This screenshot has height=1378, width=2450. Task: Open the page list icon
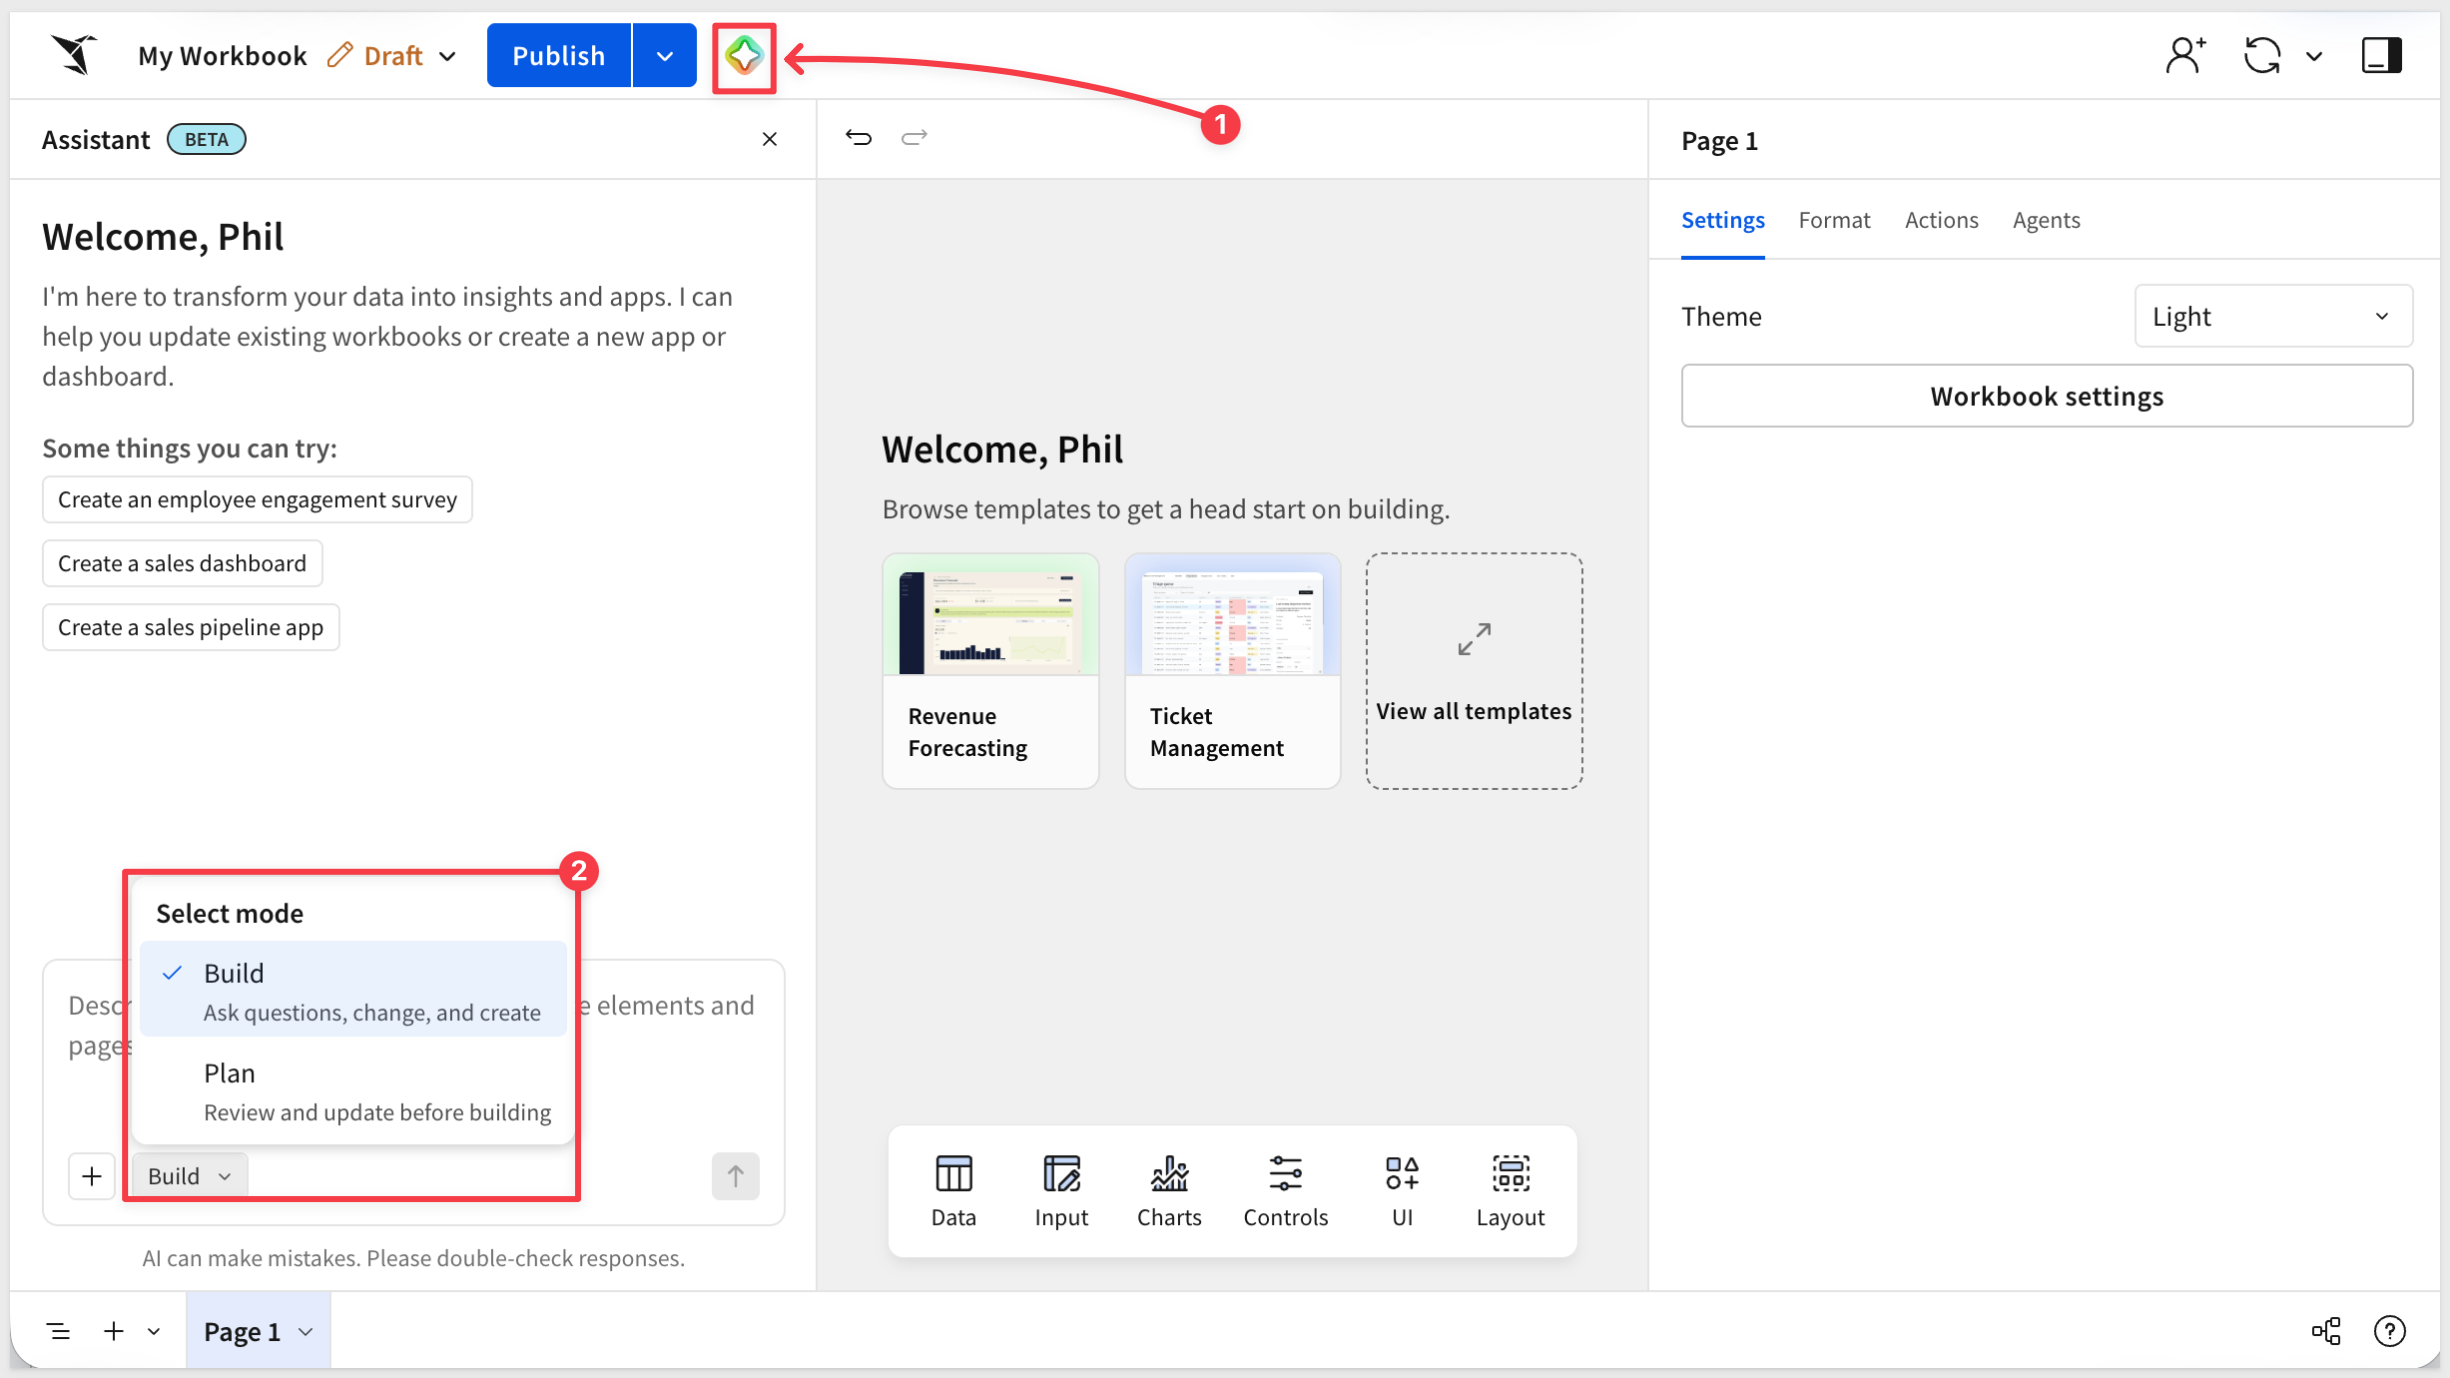(59, 1331)
